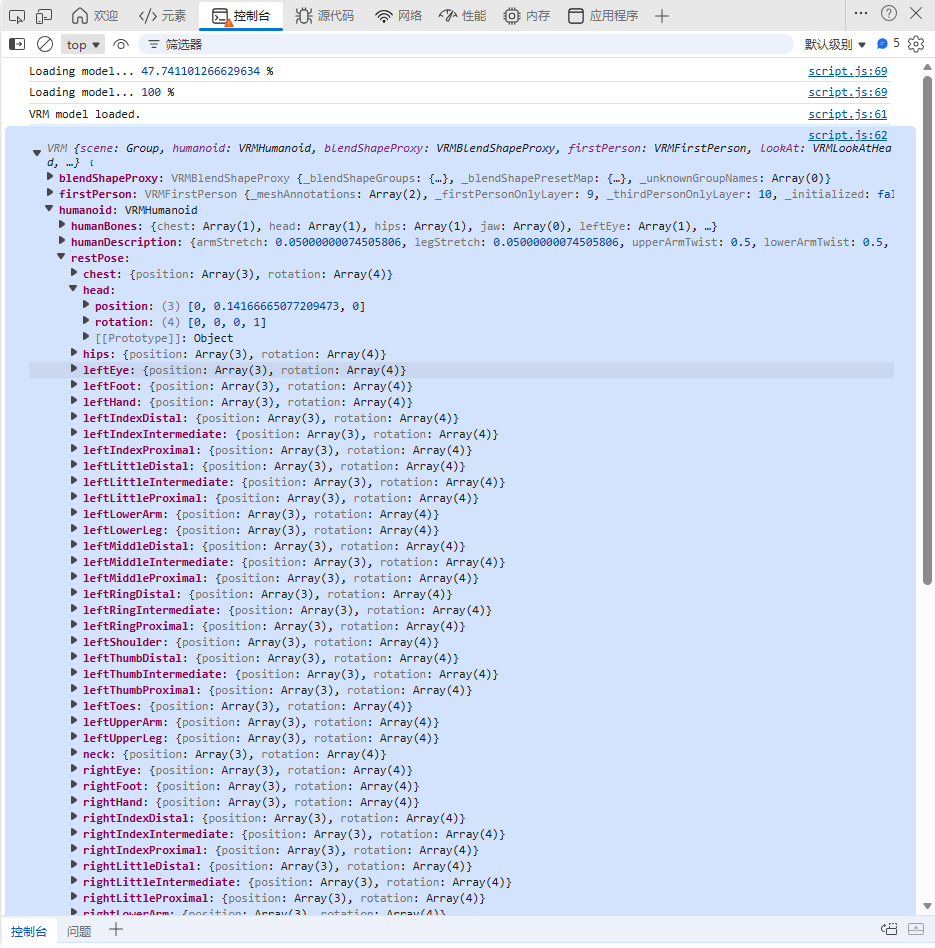Screen dimensions: 935x948
Task: Expand the head position array
Action: coord(86,304)
